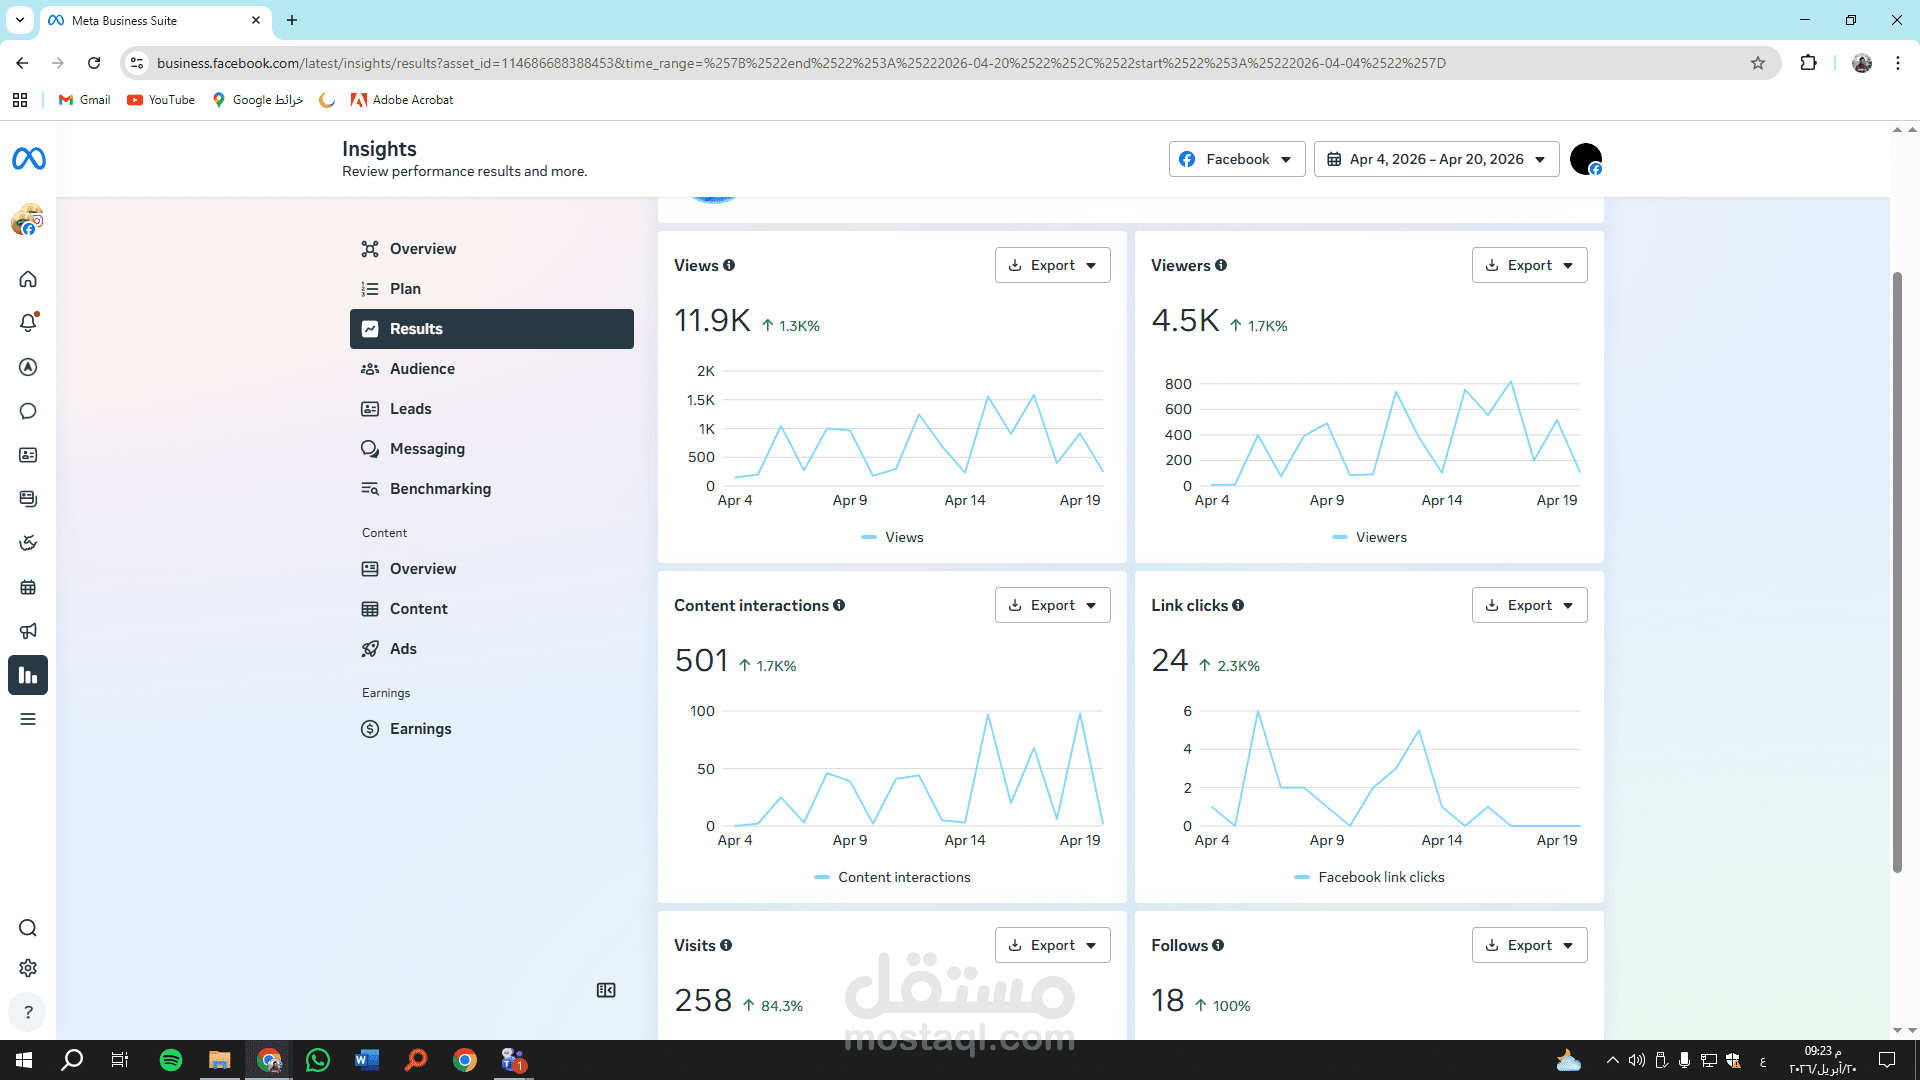1920x1080 pixels.
Task: Open the Ads megaphone icon in rail
Action: pyautogui.click(x=28, y=631)
